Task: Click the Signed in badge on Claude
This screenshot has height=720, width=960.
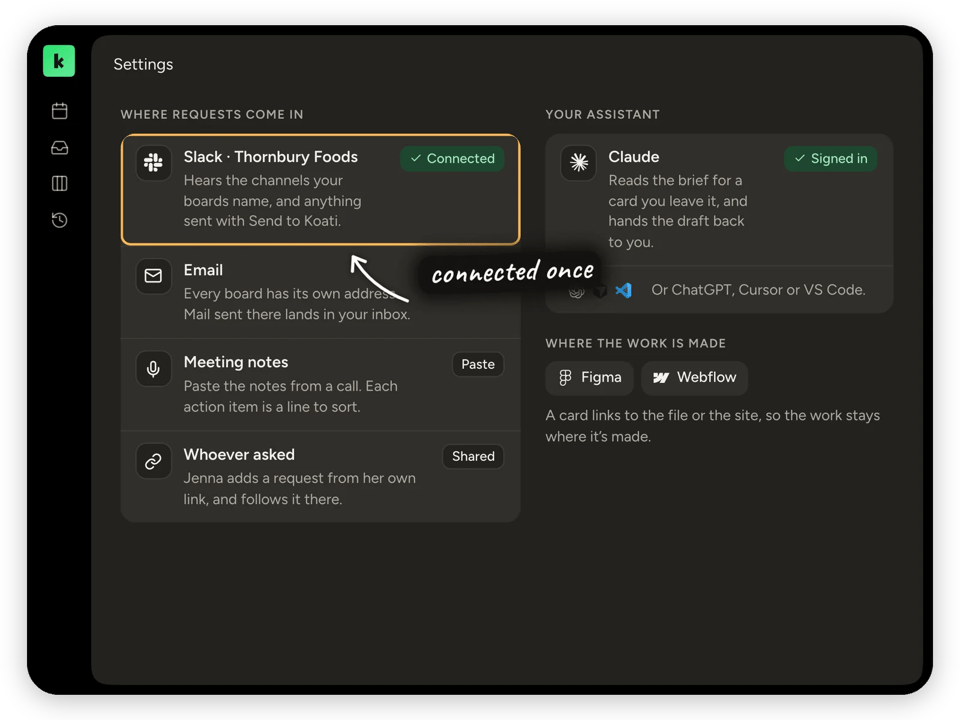Action: (830, 159)
